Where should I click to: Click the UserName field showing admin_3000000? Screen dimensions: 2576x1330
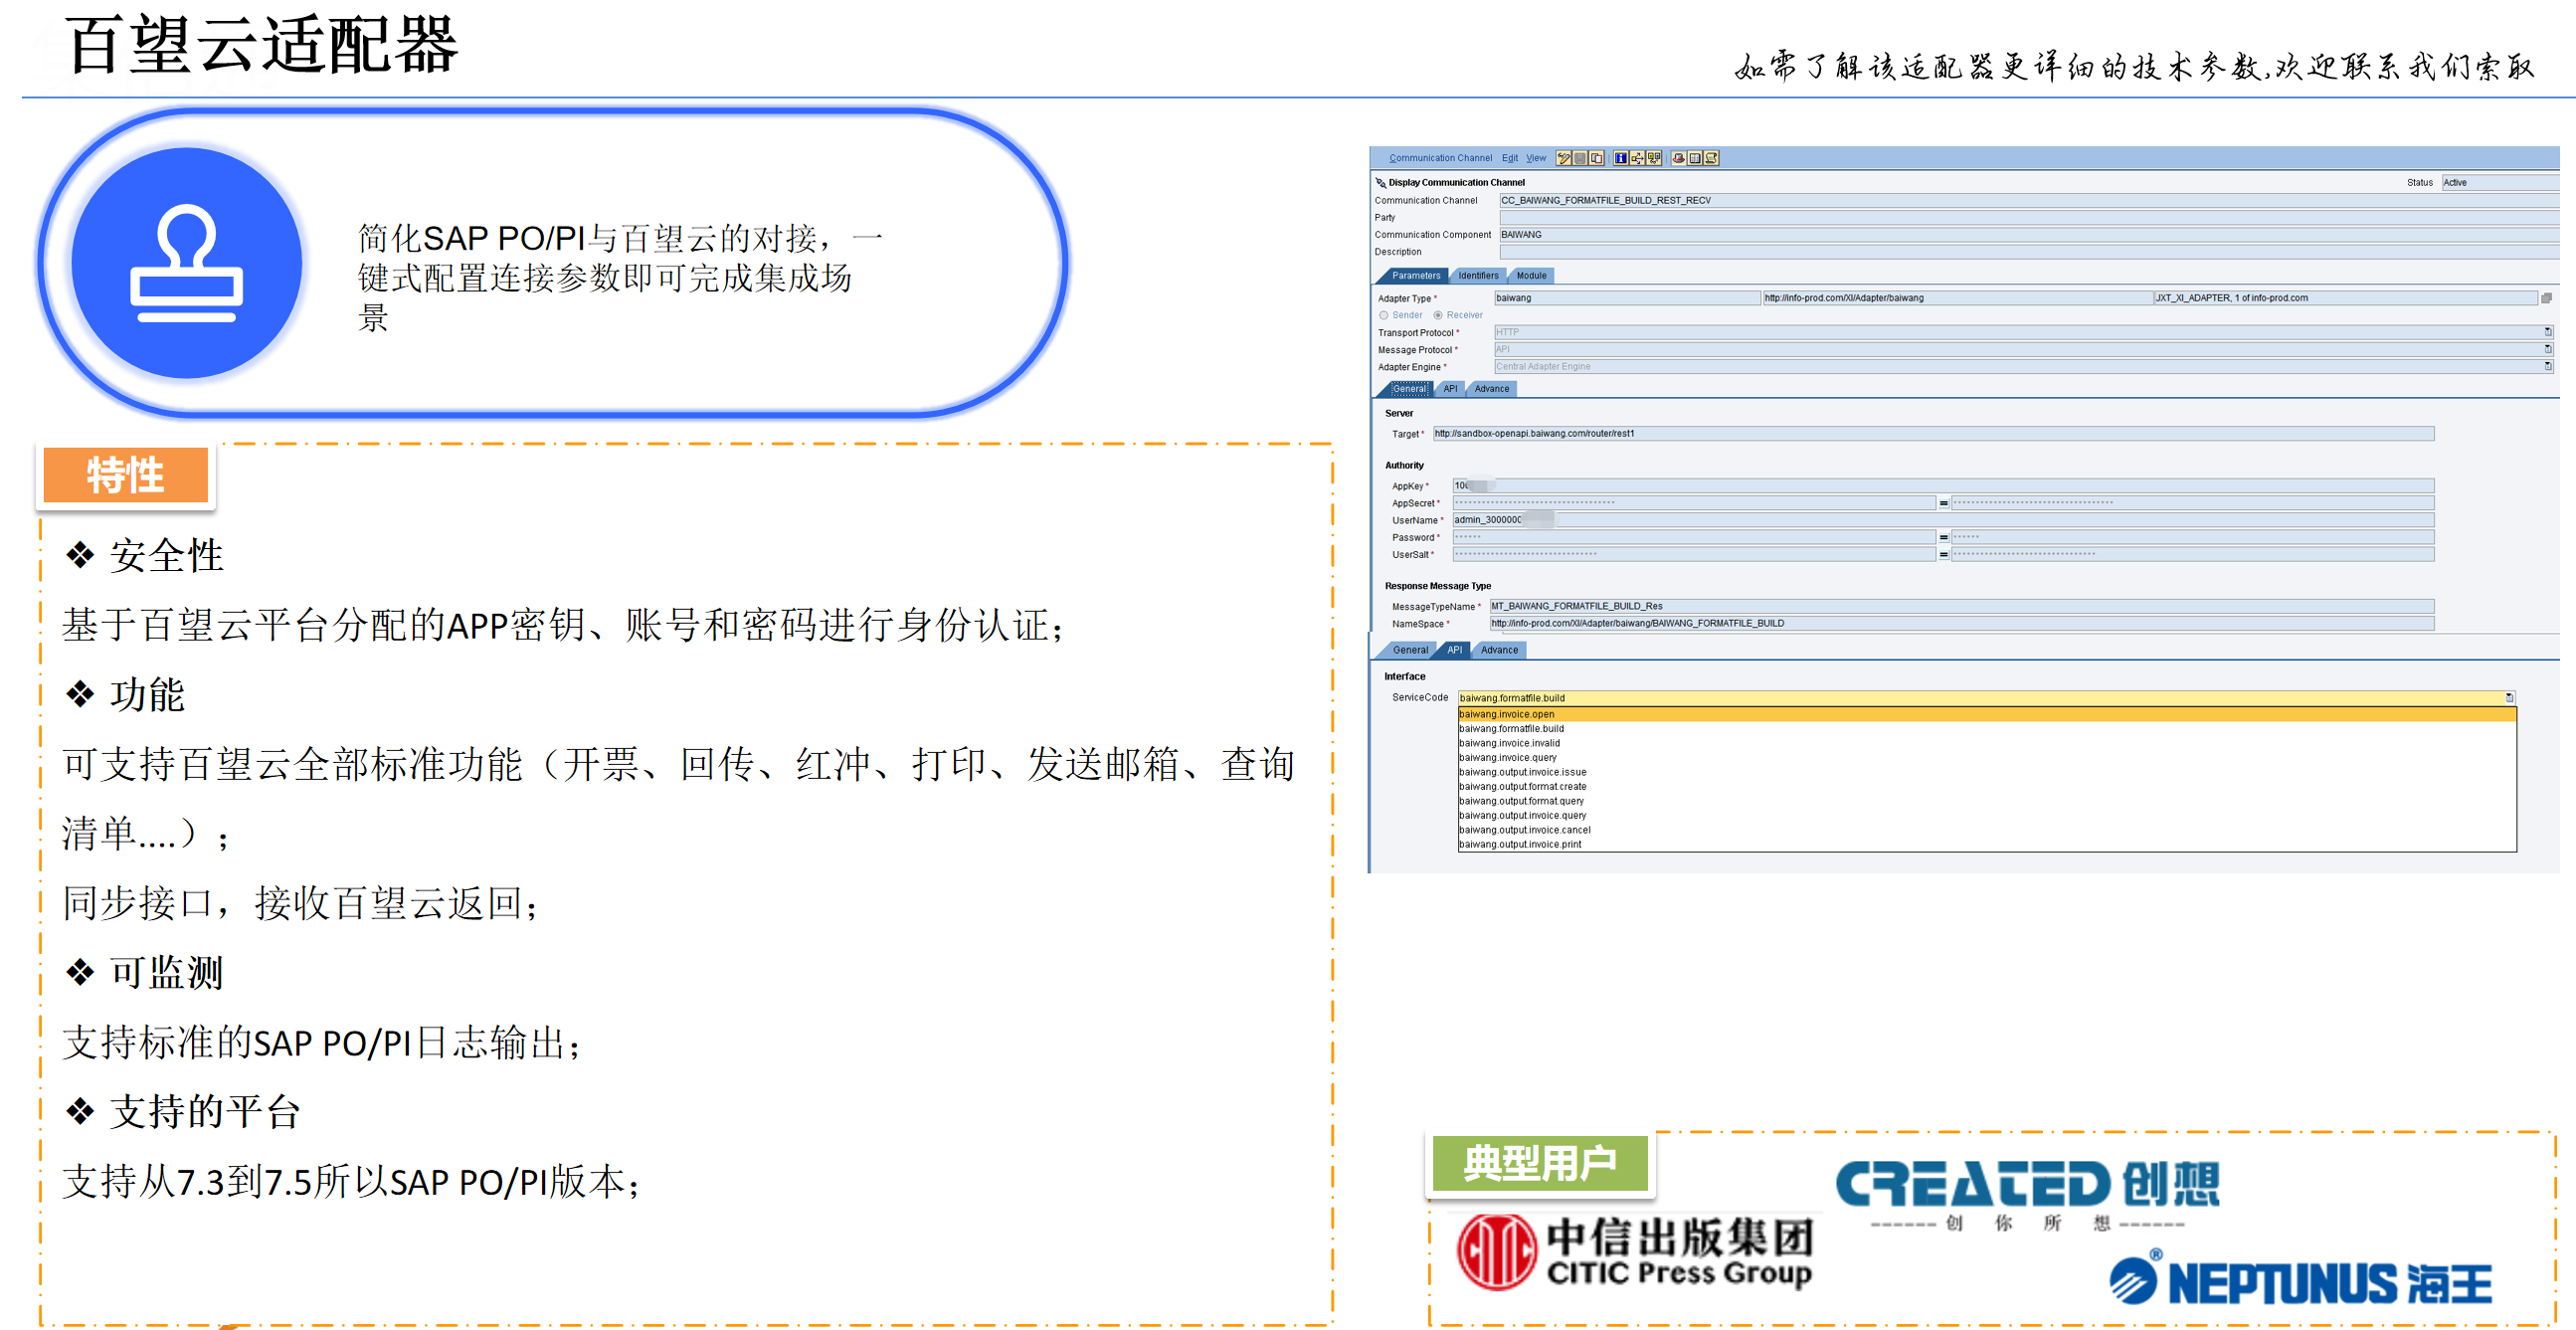pyautogui.click(x=1942, y=520)
